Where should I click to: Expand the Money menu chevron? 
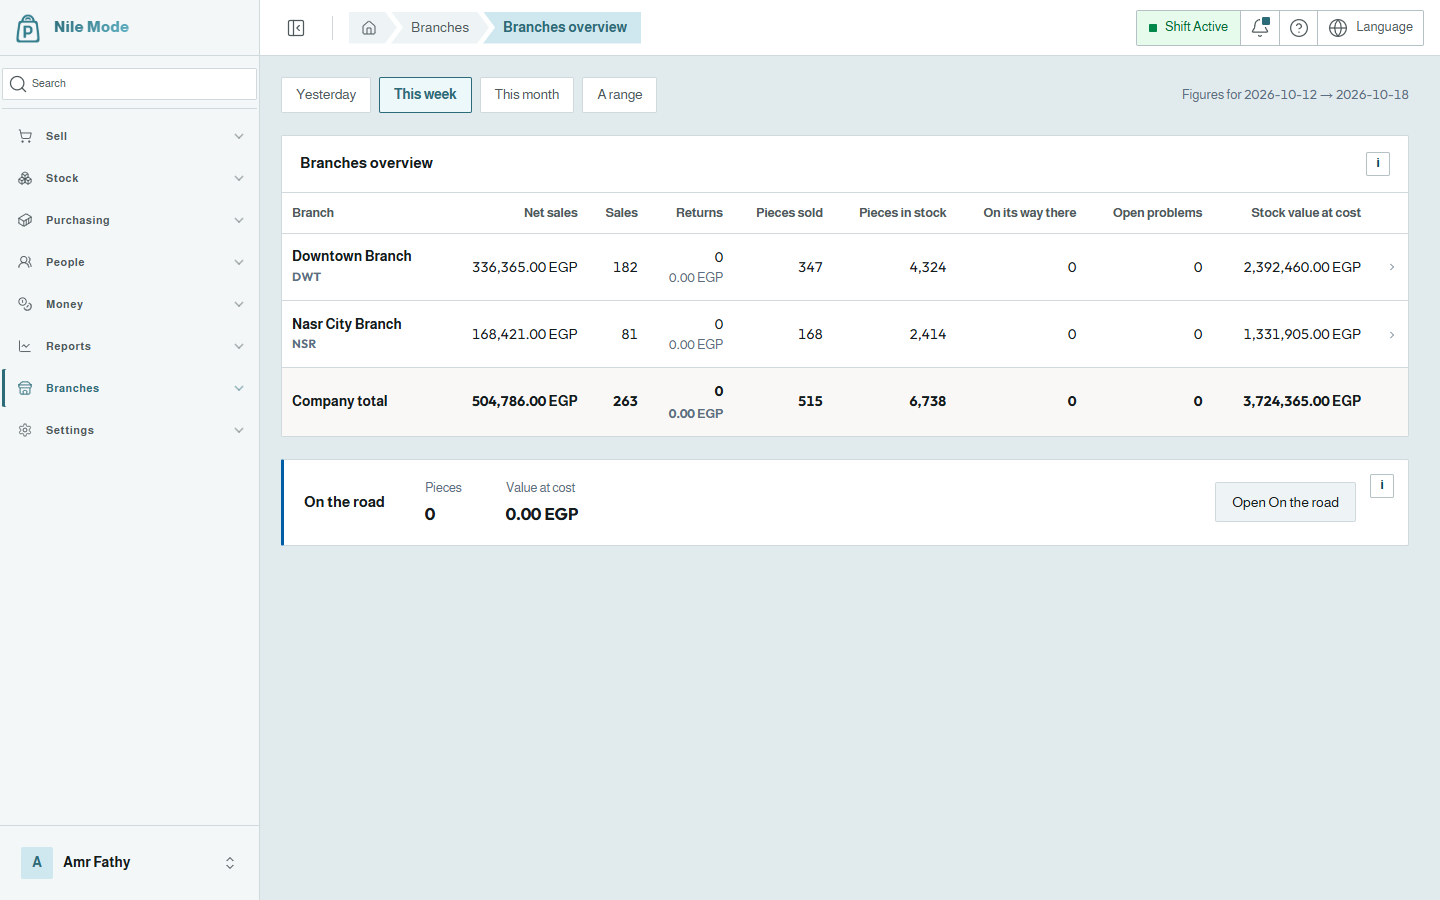click(239, 304)
